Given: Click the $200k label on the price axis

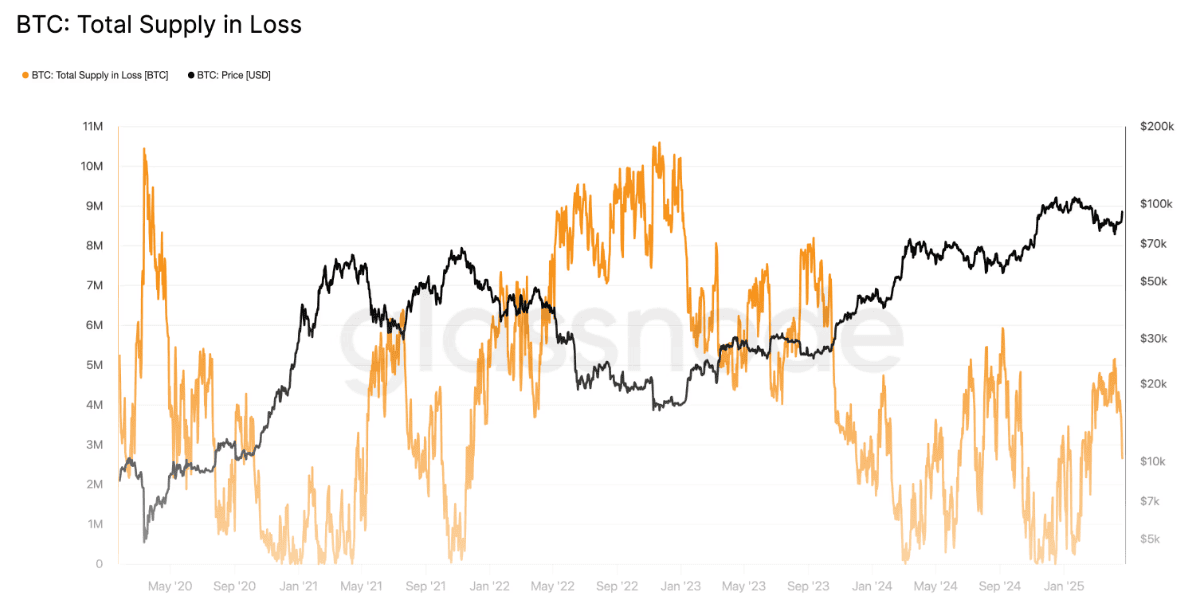Looking at the screenshot, I should tap(1156, 127).
